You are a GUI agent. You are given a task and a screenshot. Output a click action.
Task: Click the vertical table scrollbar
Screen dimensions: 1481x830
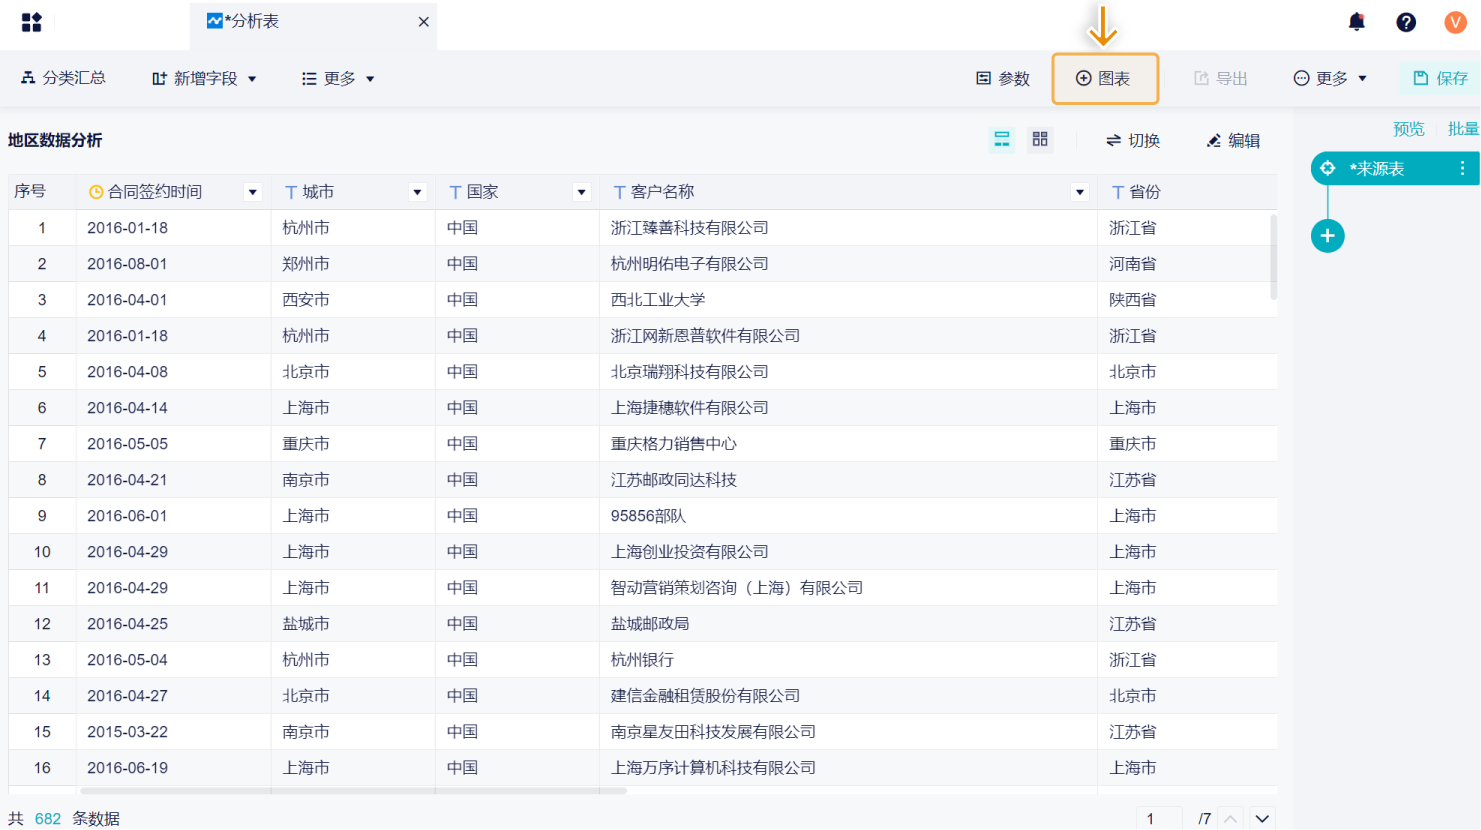tap(1273, 257)
